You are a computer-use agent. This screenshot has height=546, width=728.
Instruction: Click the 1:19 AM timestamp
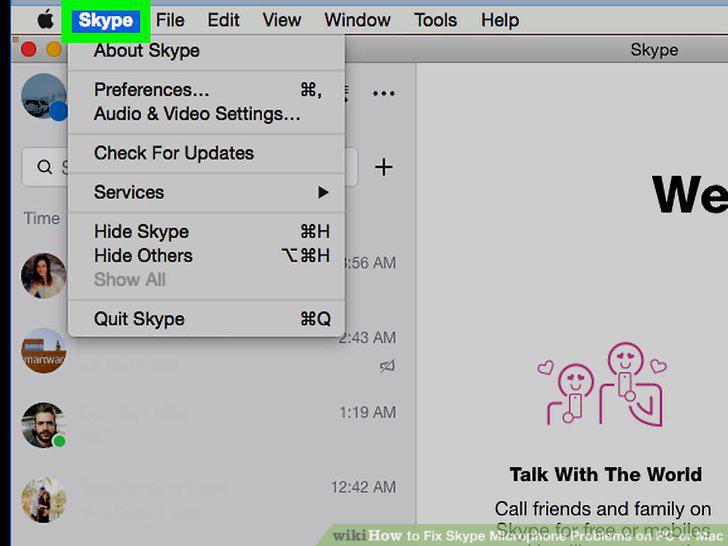coord(368,412)
